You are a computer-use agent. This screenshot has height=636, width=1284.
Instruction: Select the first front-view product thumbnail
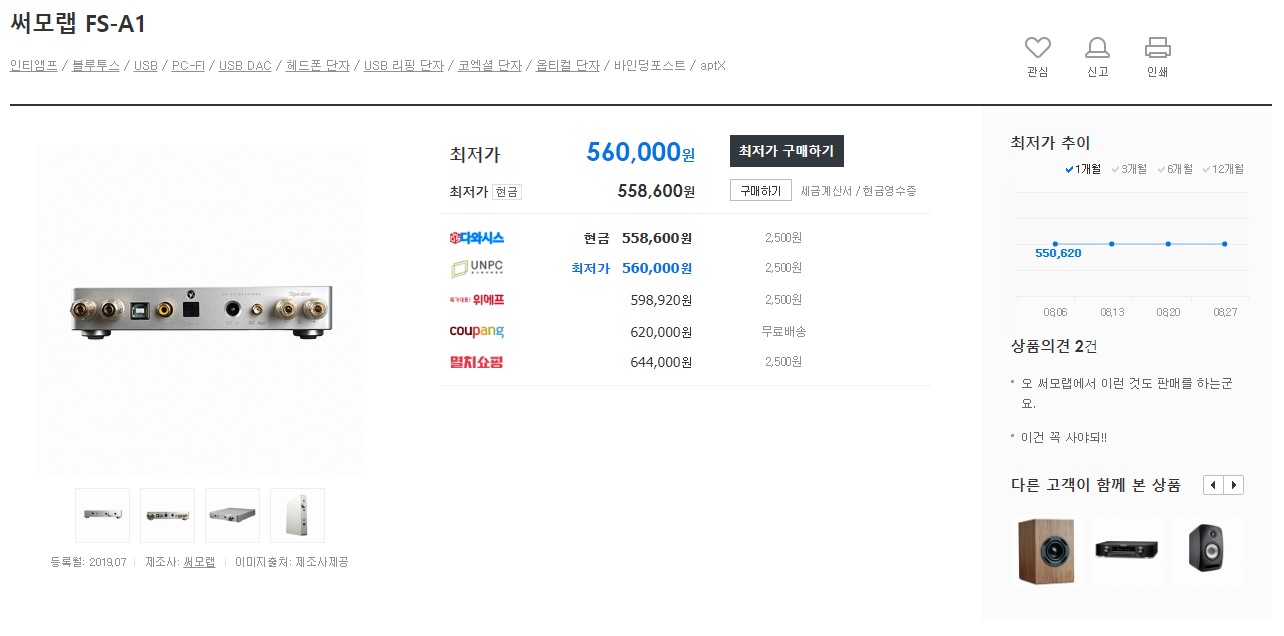103,515
